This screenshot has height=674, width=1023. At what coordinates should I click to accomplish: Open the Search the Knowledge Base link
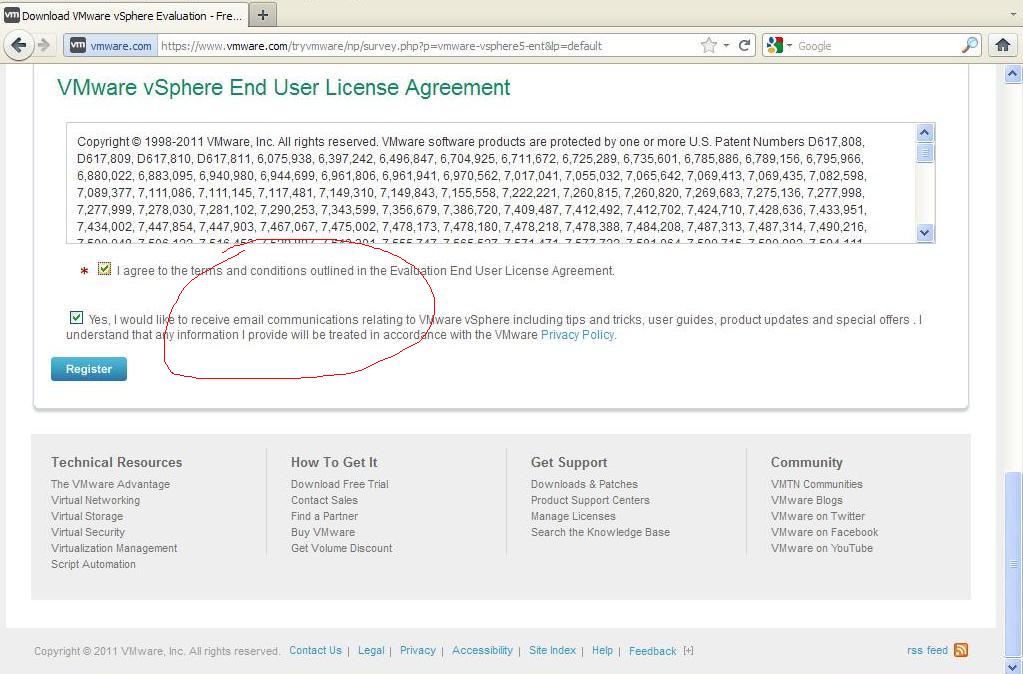click(600, 532)
